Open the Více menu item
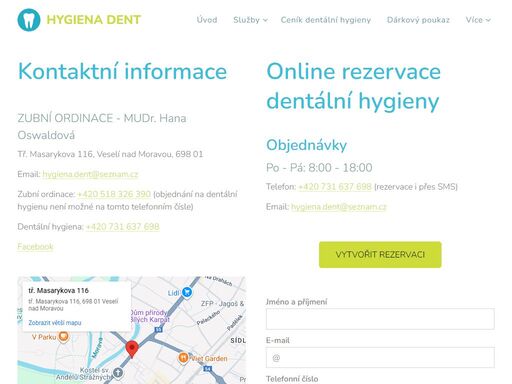This screenshot has height=384, width=512. pyautogui.click(x=474, y=20)
